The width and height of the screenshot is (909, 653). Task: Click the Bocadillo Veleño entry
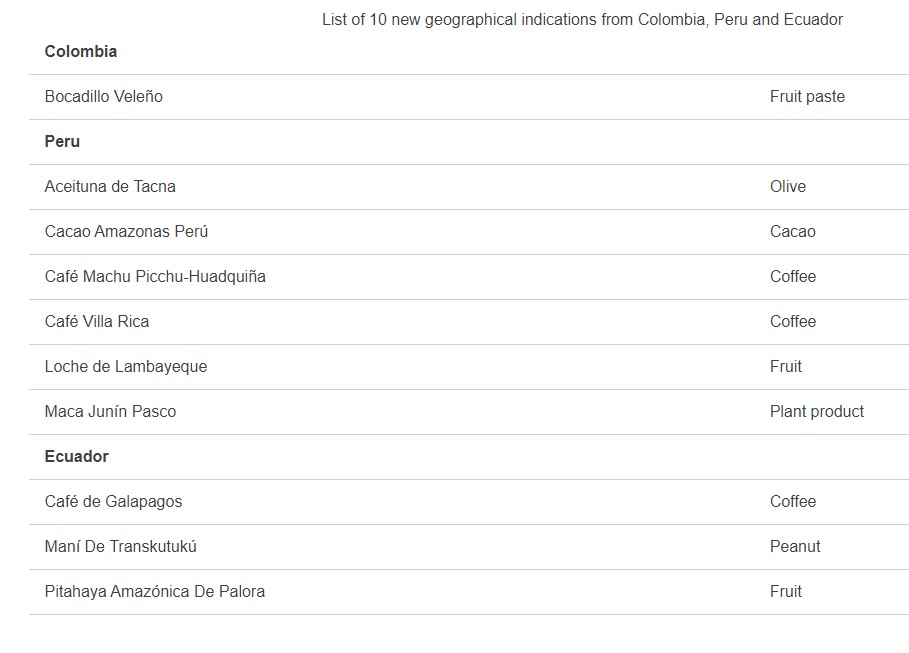[x=104, y=96]
